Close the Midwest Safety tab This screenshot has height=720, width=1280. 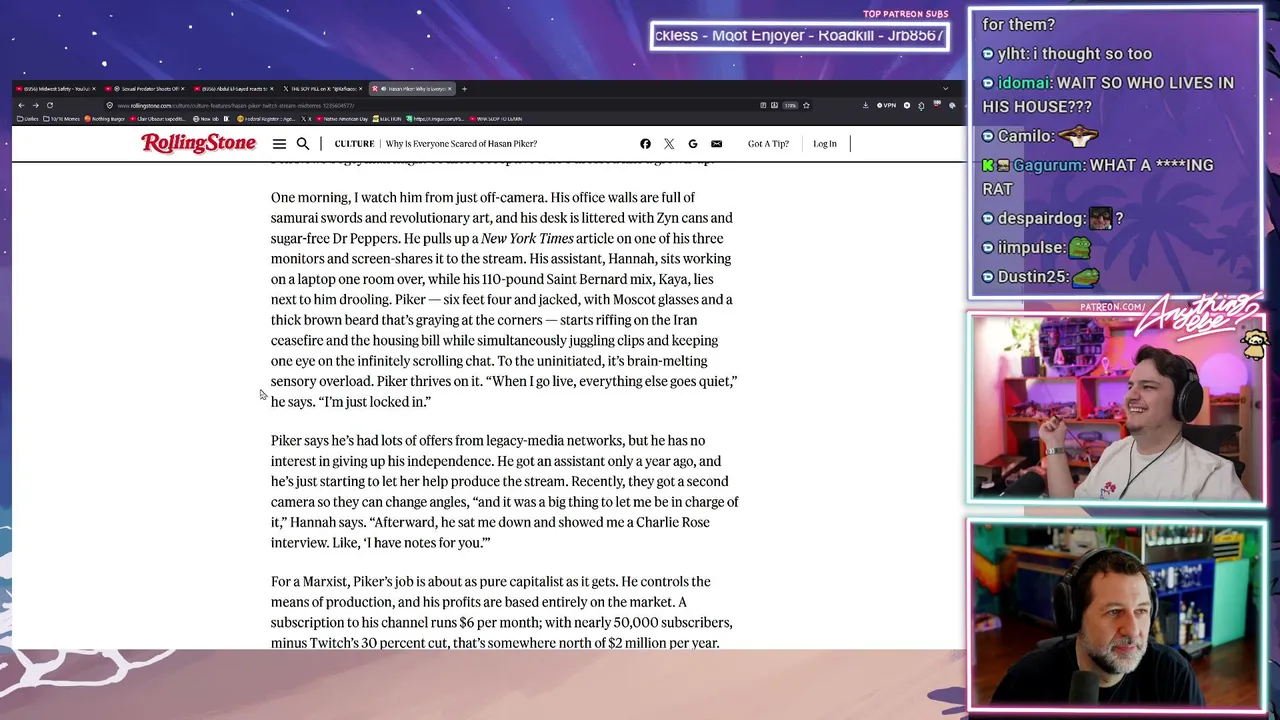[x=93, y=89]
